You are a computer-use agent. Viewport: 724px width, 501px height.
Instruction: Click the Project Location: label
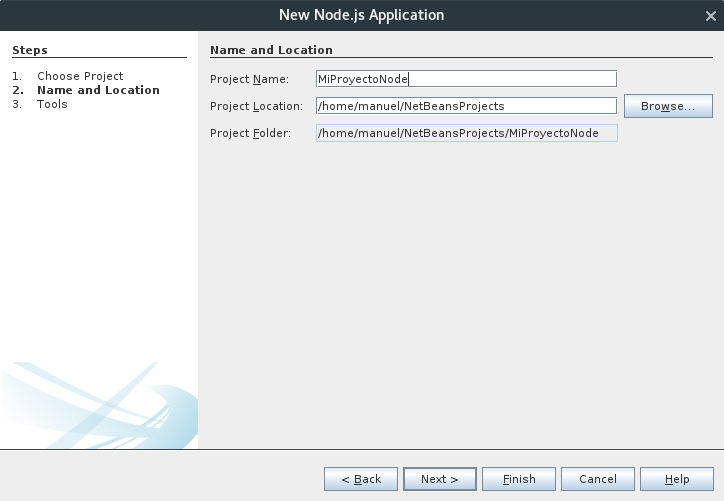click(256, 106)
